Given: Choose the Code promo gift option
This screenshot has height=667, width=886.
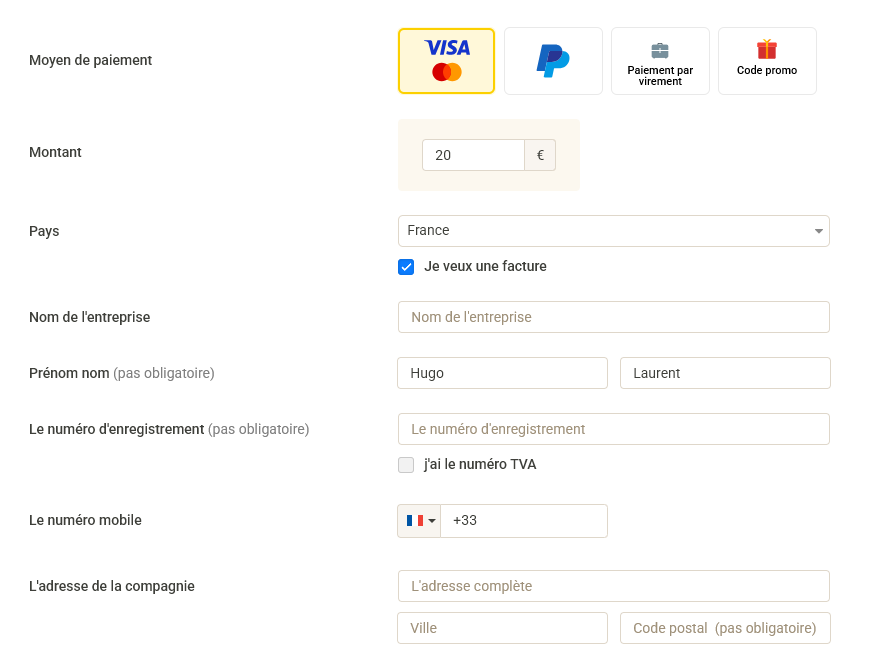Looking at the screenshot, I should tap(767, 61).
